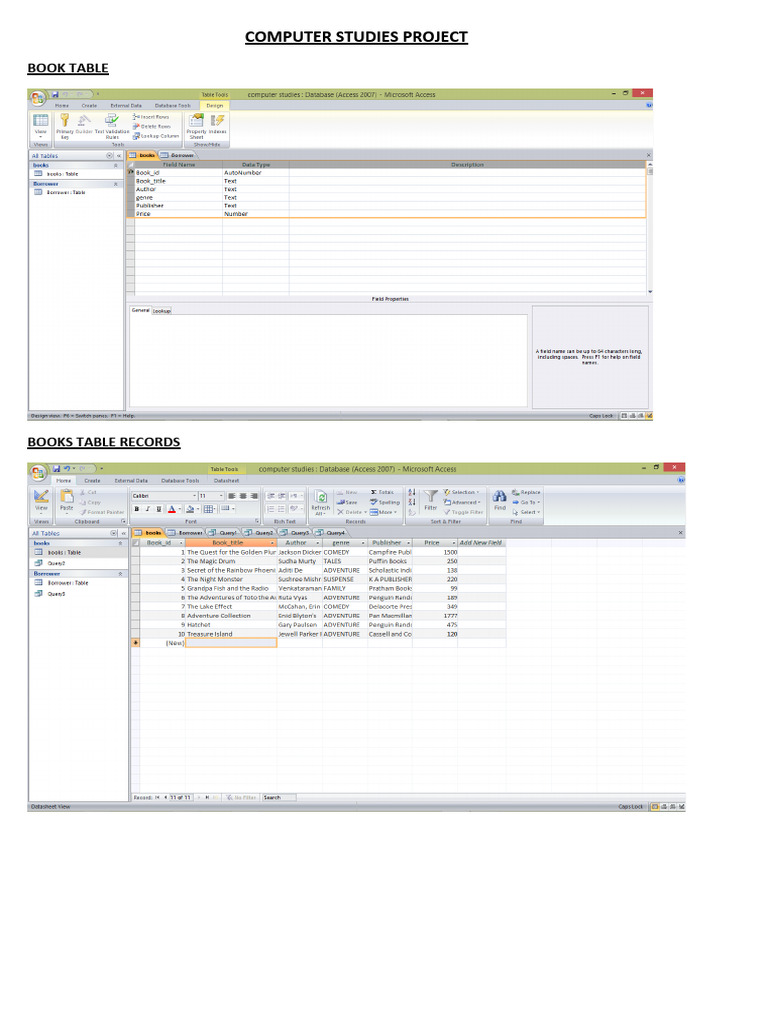Screen dimensions: 768x1024
Task: Click the Book_id field name cell
Action: (x=178, y=173)
